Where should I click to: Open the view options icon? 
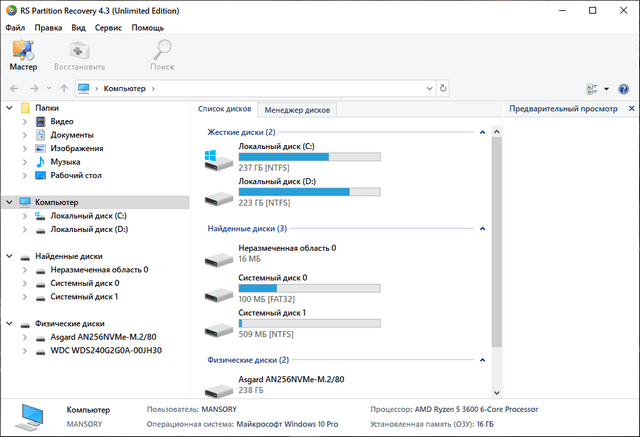[x=592, y=89]
